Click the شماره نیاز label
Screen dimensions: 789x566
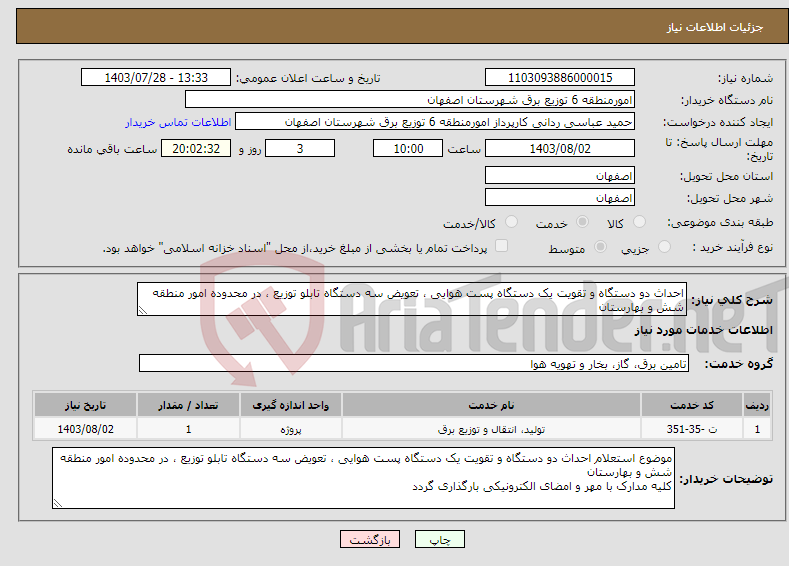tap(745, 78)
